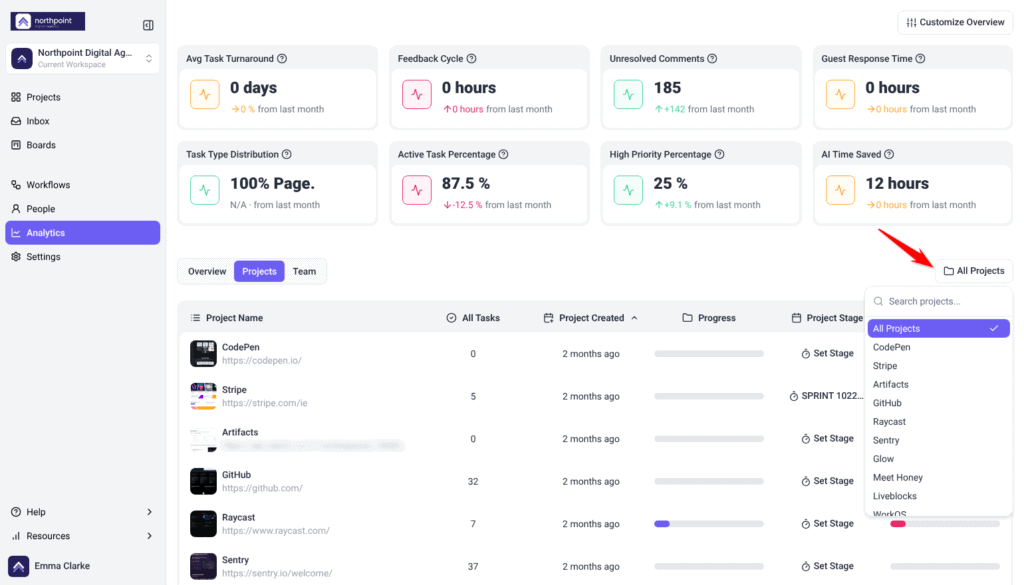Click the Guest Response Time pulse icon
This screenshot has width=1024, height=585.
pos(840,95)
